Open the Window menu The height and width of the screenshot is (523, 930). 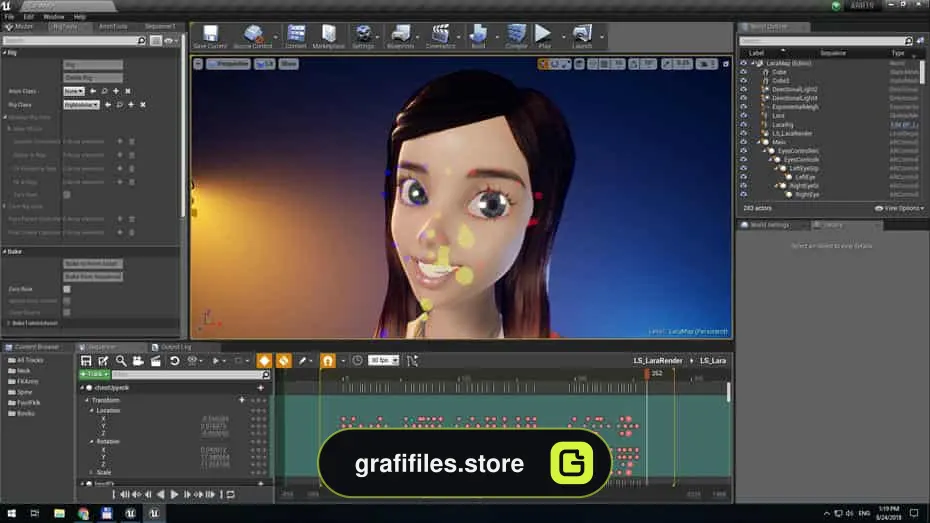tap(53, 17)
